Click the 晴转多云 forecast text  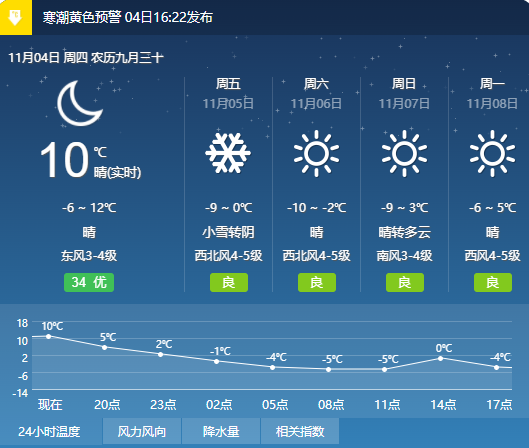tap(405, 232)
